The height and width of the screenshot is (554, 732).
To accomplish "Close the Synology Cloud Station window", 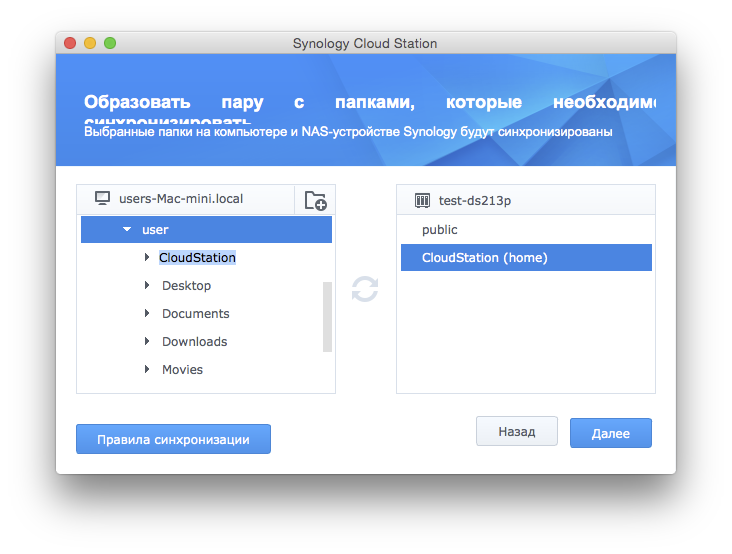I will point(70,43).
